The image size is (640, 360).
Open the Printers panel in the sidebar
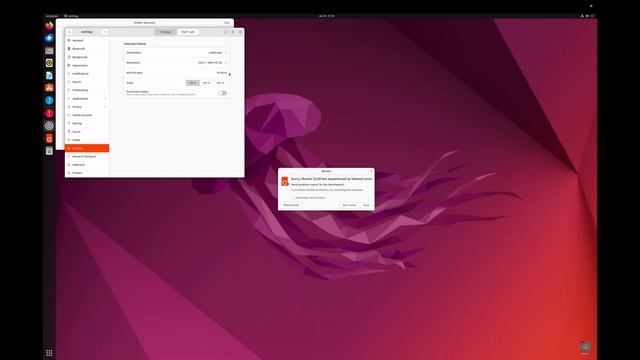click(87, 173)
